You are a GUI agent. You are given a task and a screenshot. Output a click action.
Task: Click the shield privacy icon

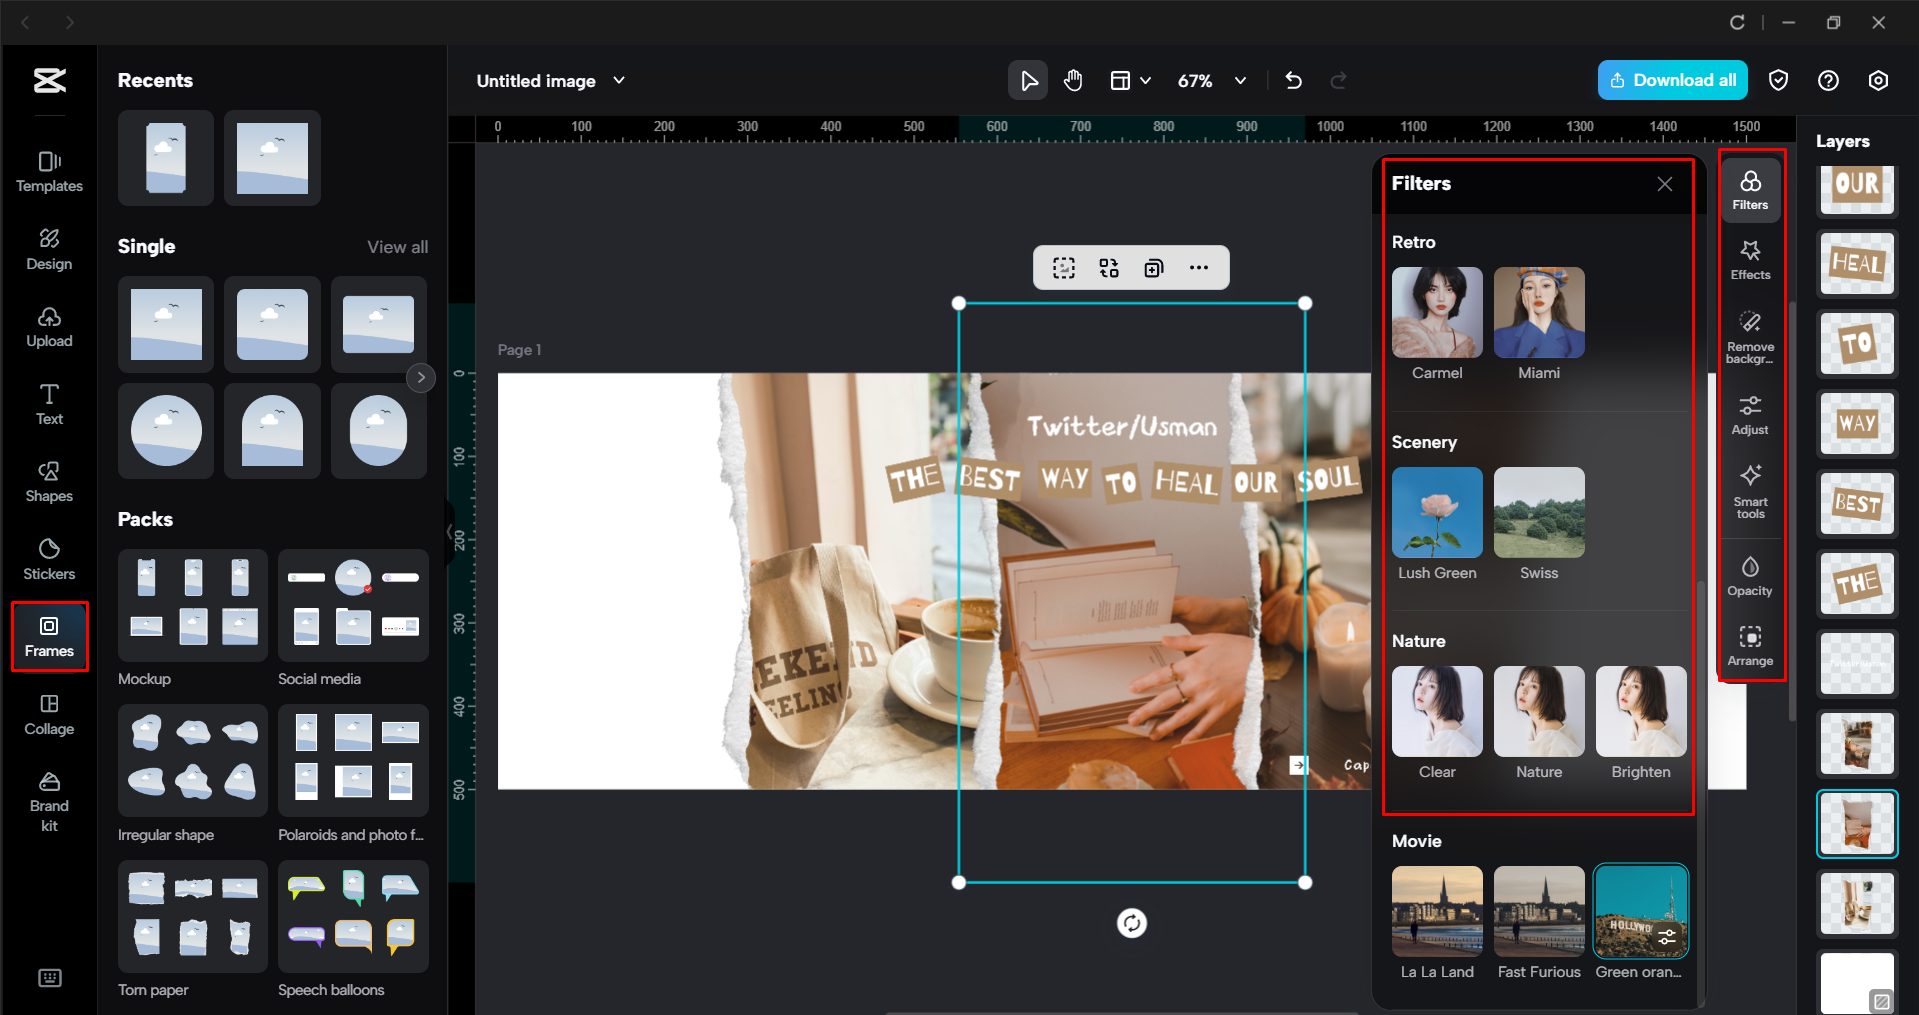(1778, 80)
